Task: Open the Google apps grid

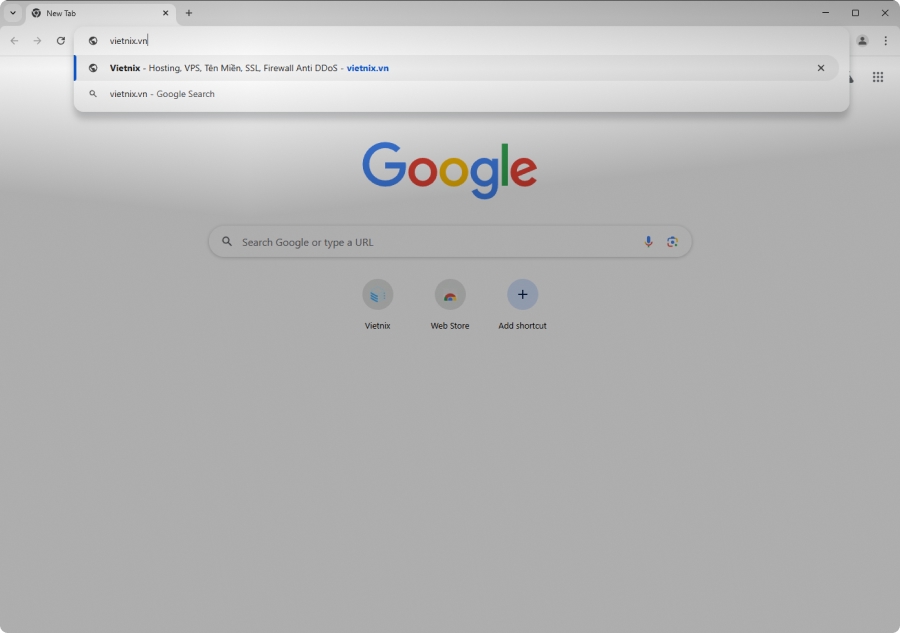Action: click(877, 77)
